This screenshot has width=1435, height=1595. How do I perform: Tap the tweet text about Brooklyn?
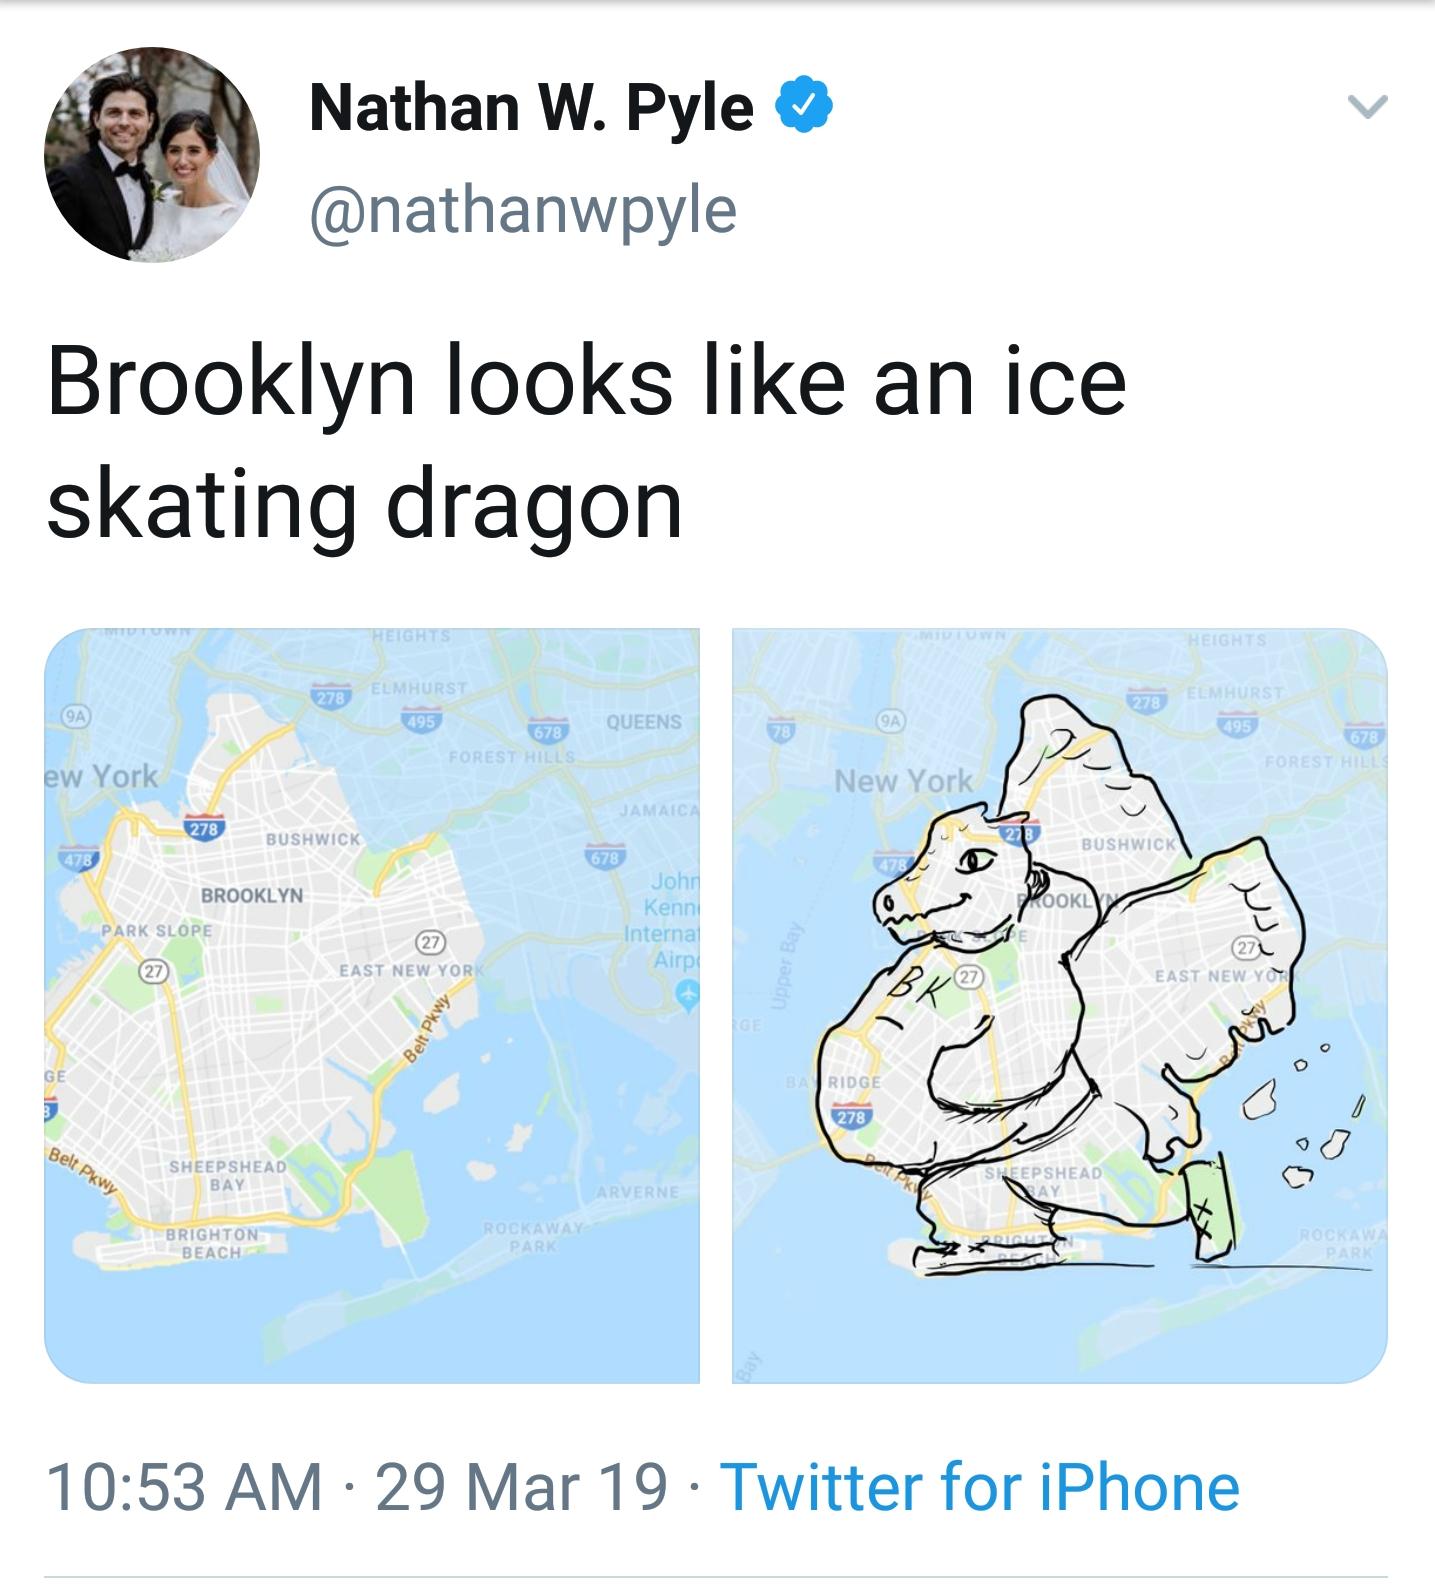(x=590, y=440)
